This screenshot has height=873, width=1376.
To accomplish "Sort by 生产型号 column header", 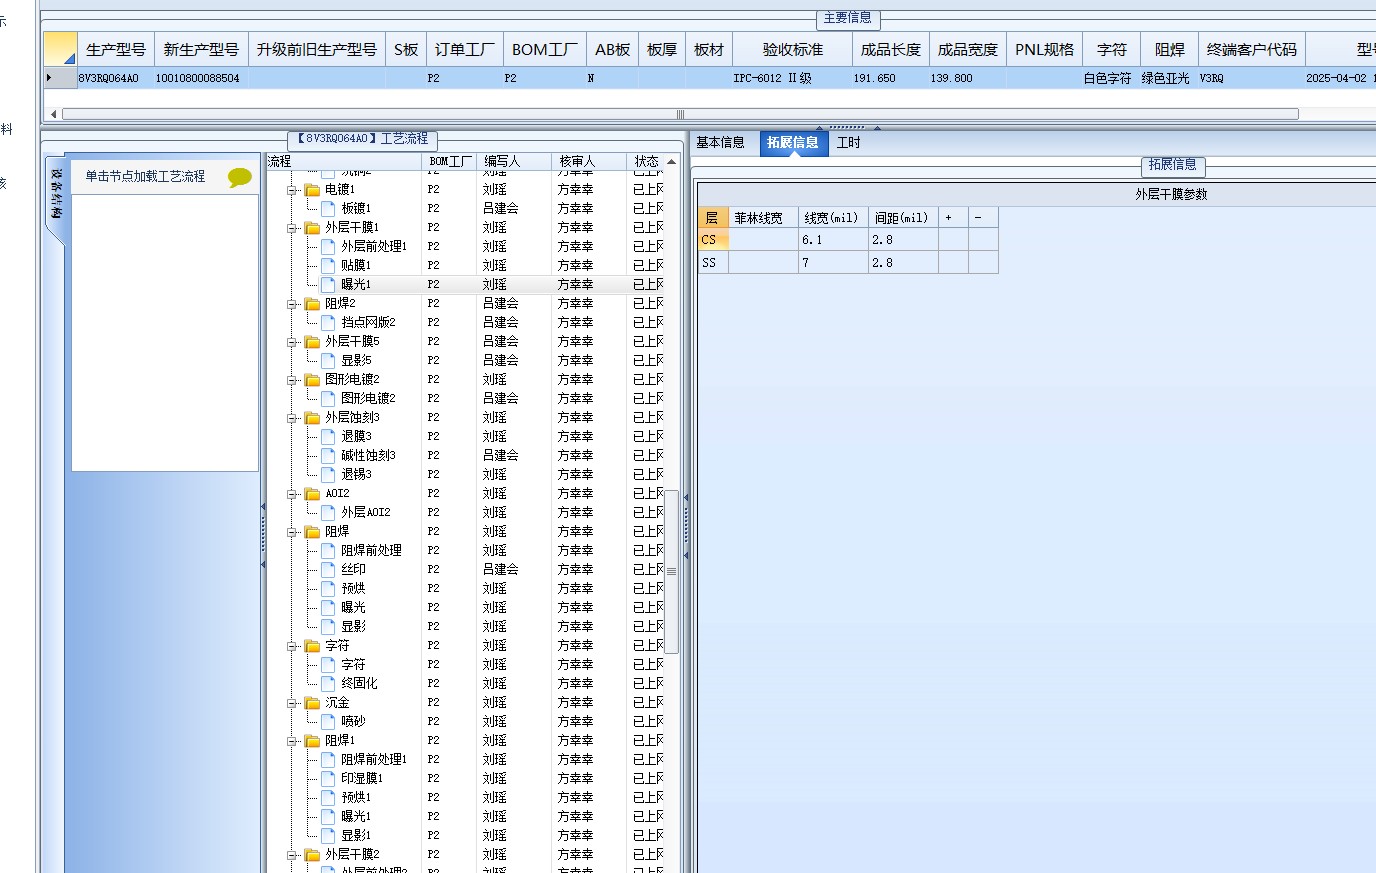I will click(116, 49).
